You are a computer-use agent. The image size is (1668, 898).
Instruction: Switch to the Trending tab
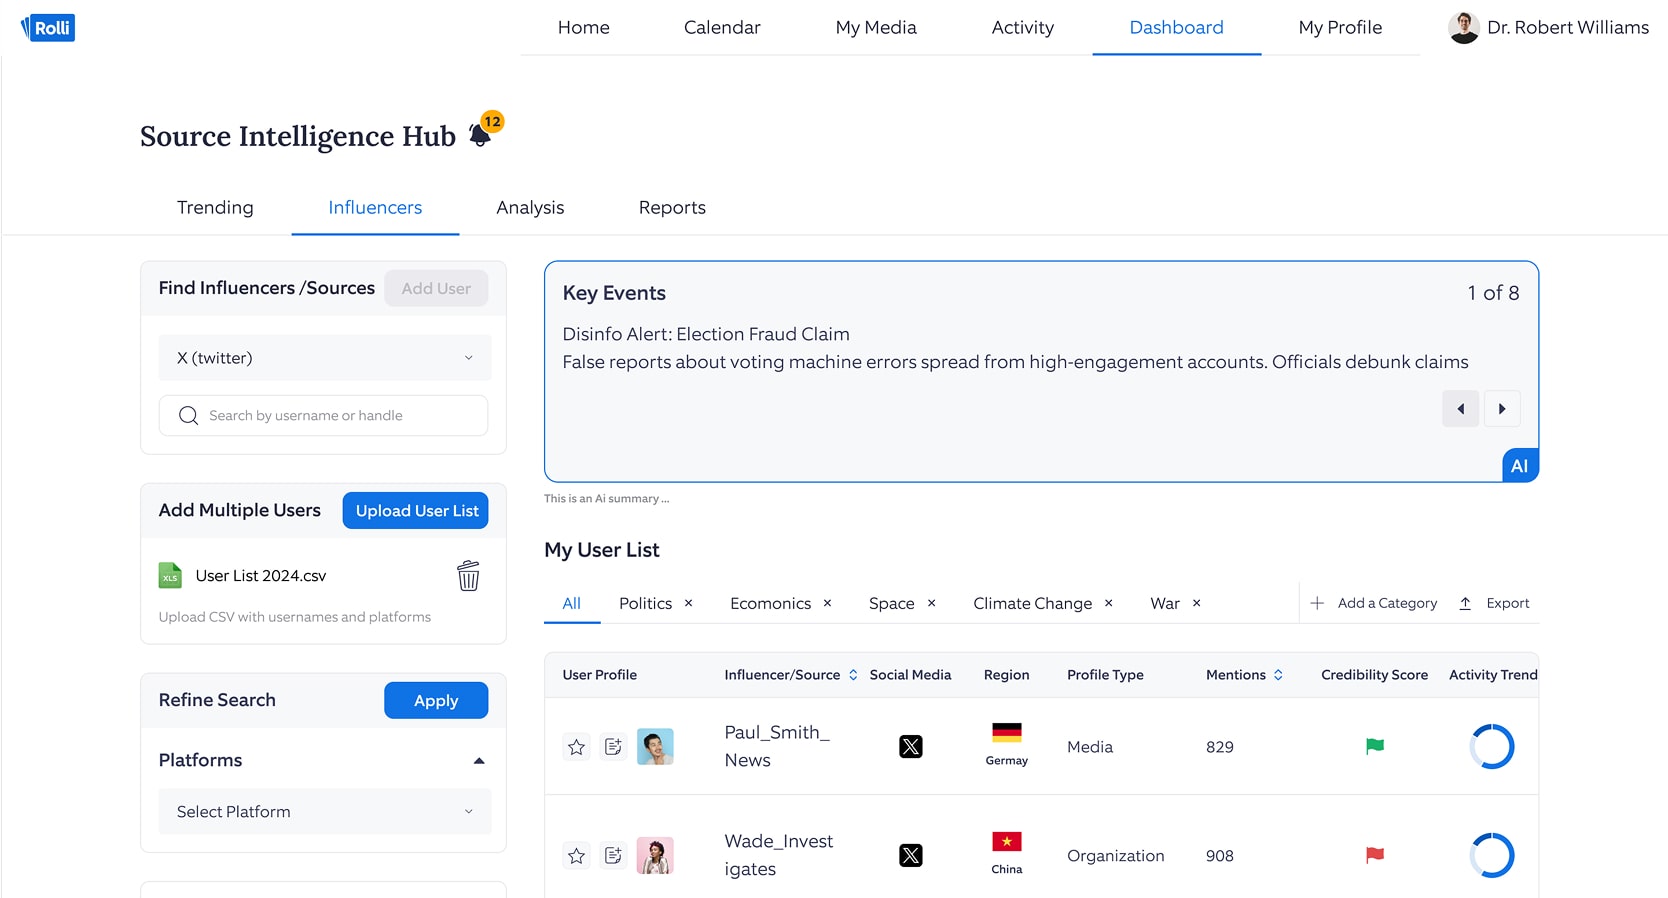coord(215,208)
